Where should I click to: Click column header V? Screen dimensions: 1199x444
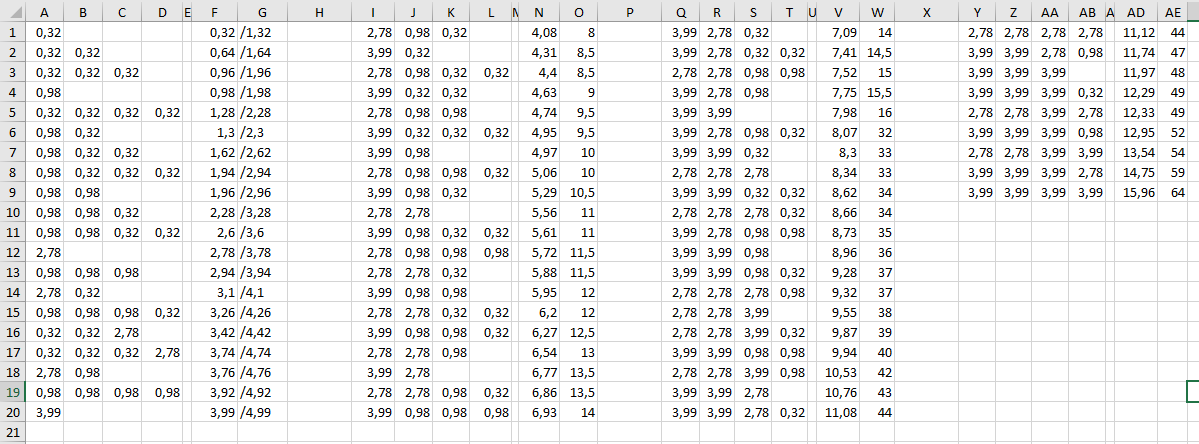(x=839, y=12)
